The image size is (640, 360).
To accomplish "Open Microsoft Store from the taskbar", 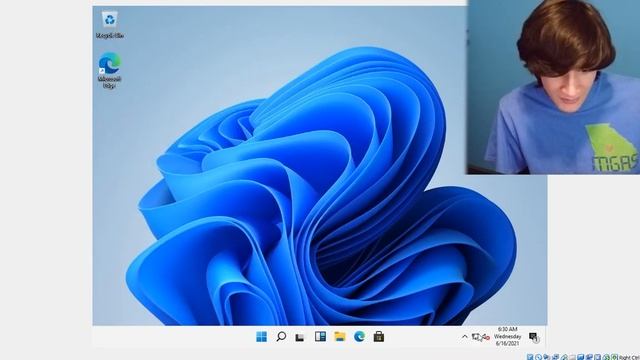I will 379,336.
